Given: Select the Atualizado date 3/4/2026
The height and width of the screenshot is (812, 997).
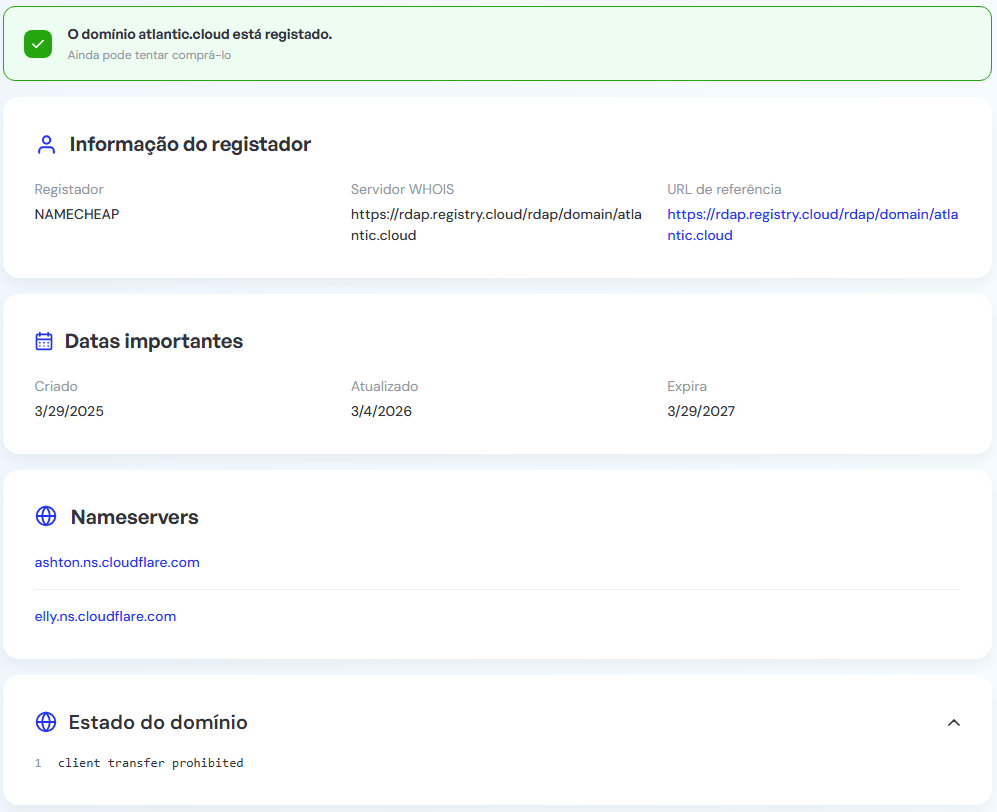Looking at the screenshot, I should (x=382, y=411).
